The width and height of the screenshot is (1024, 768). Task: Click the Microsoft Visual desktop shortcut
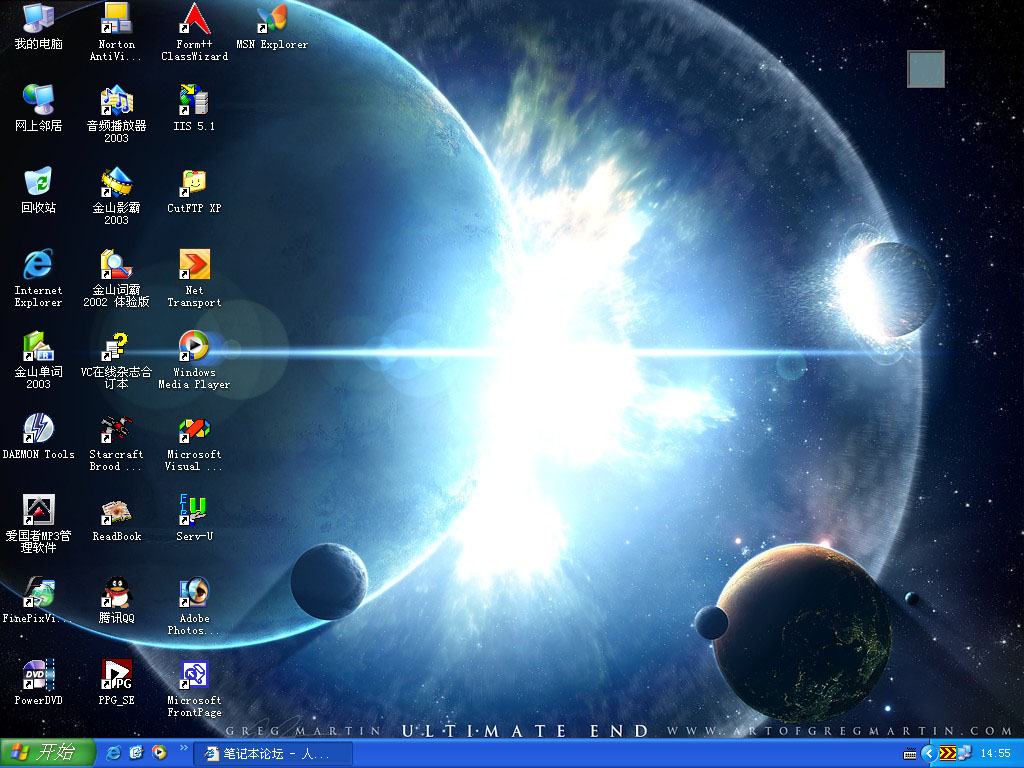point(194,442)
